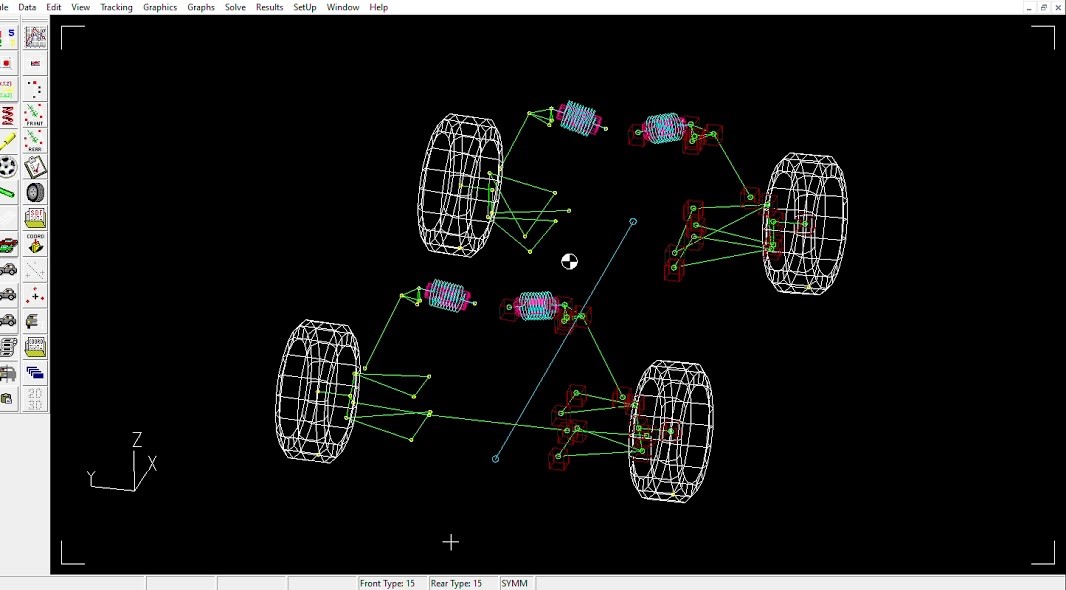This screenshot has height=590, width=1066.
Task: Open the SetUp menu
Action: click(x=305, y=7)
